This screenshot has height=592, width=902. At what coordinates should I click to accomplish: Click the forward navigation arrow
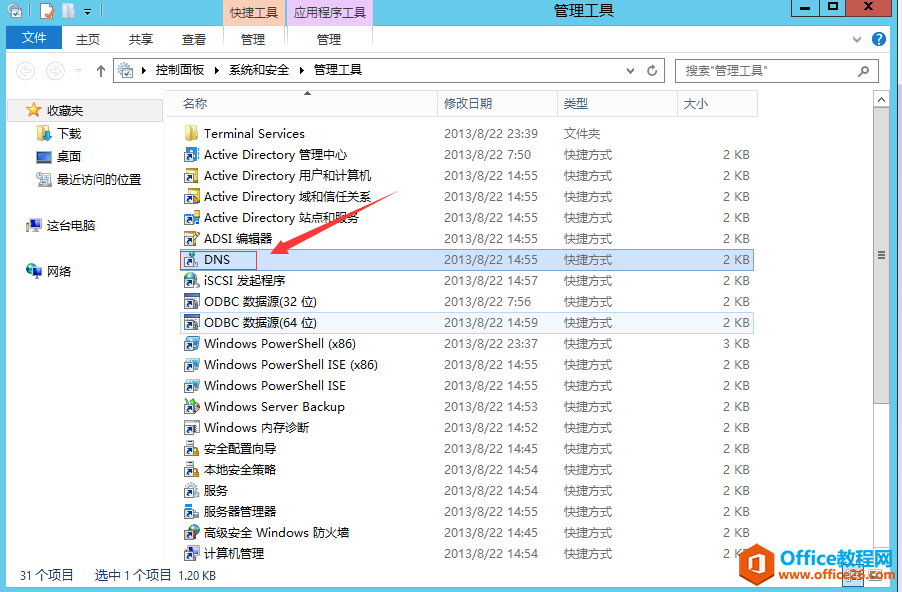click(x=55, y=71)
